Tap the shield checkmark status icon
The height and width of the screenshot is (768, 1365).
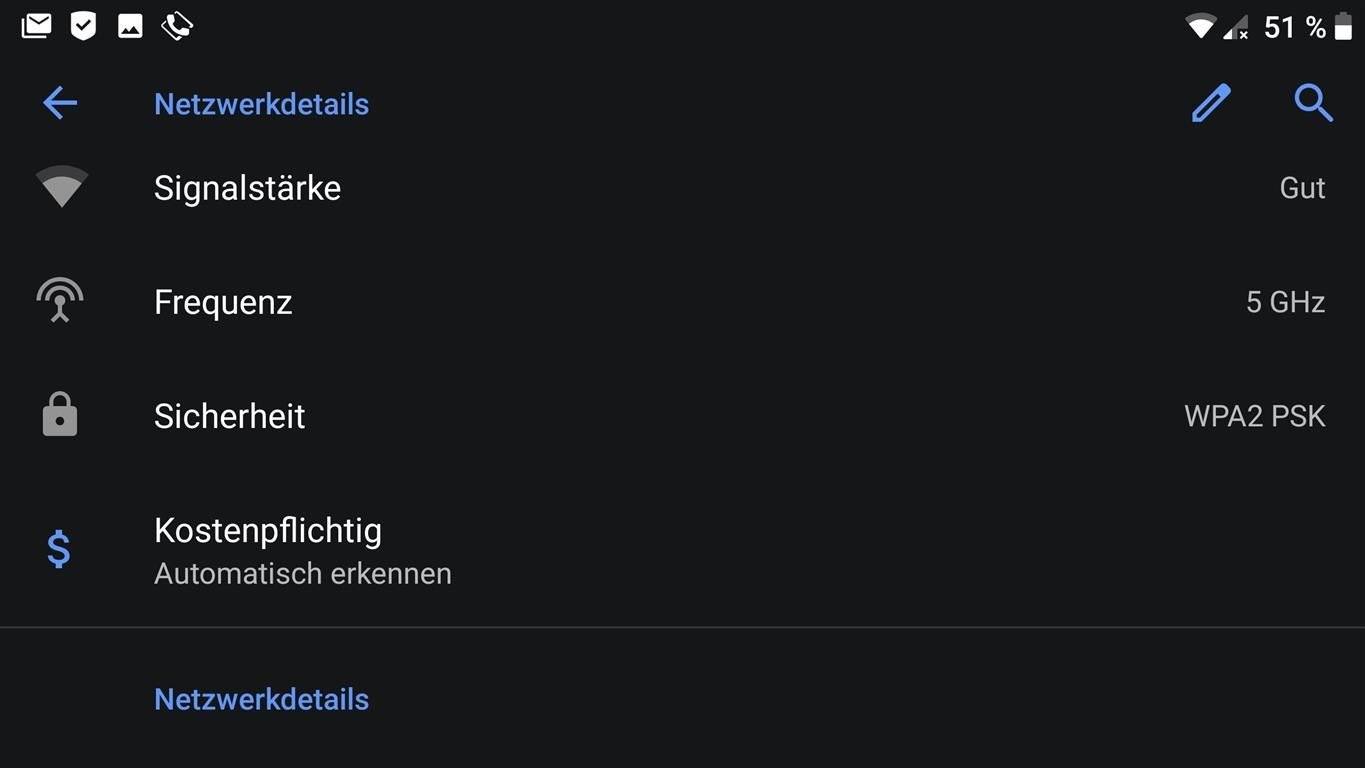click(x=83, y=26)
